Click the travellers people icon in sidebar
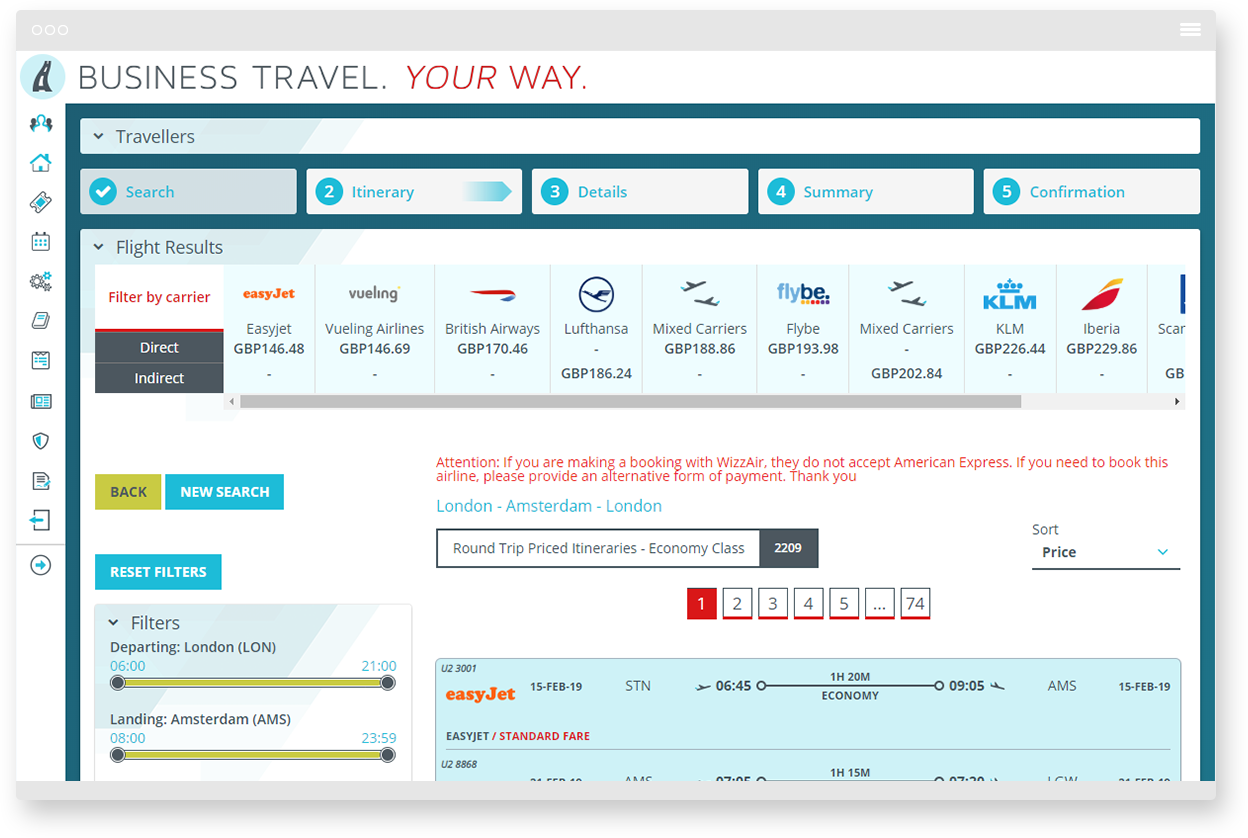Viewport: 1248px width, 838px height. tap(40, 124)
